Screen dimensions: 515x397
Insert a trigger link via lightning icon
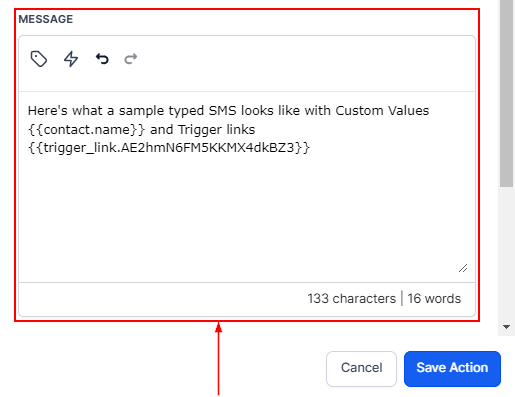71,59
